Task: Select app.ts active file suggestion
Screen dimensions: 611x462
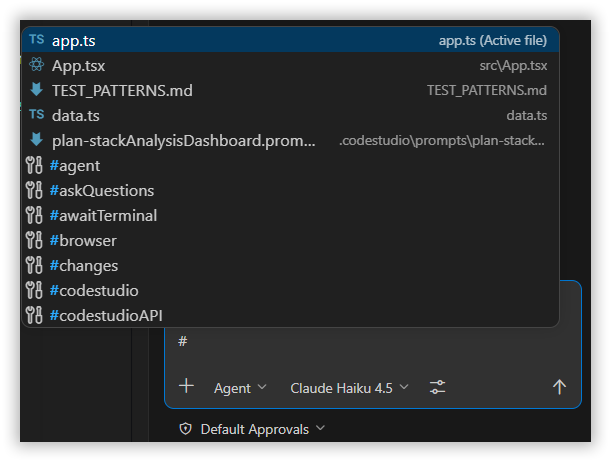Action: pos(290,41)
